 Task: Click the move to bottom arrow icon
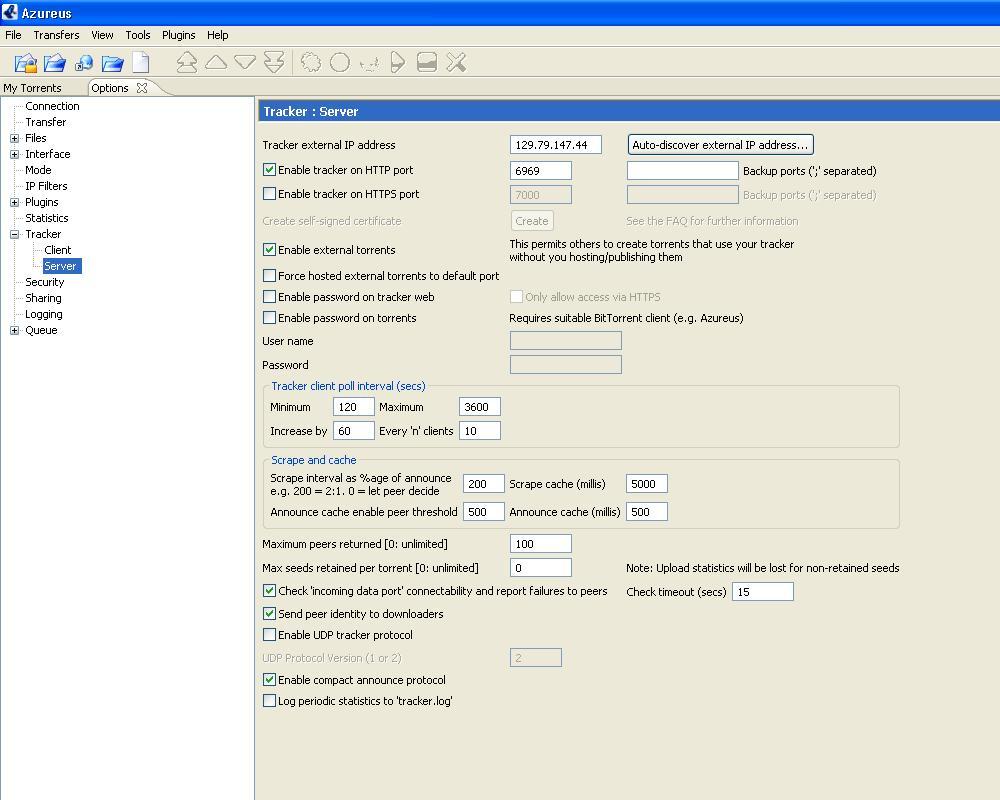coord(274,63)
